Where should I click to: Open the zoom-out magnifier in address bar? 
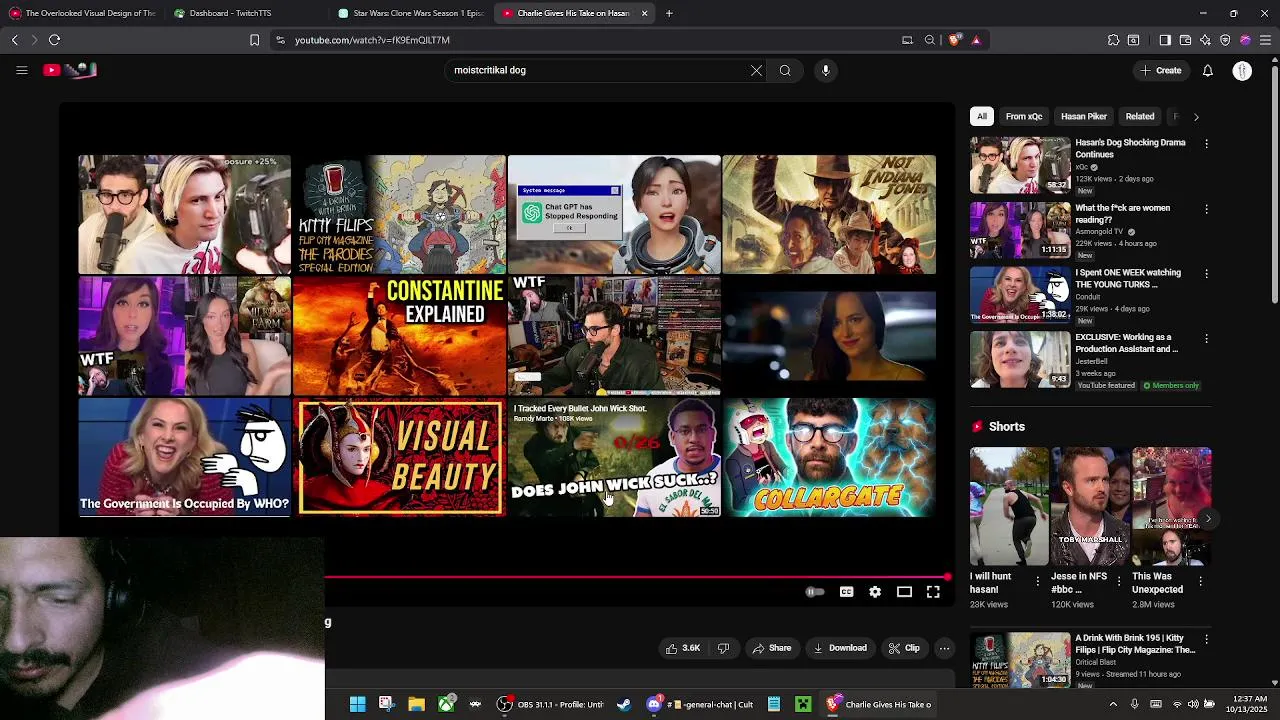[930, 40]
